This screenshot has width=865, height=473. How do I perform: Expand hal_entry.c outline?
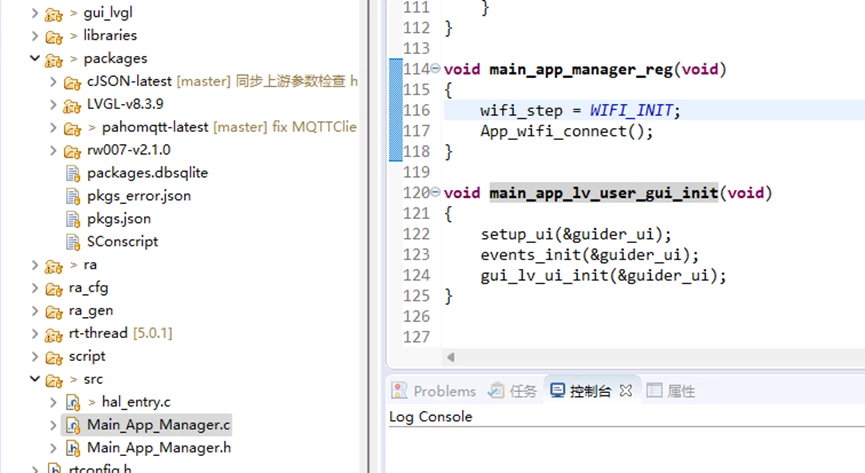point(53,402)
